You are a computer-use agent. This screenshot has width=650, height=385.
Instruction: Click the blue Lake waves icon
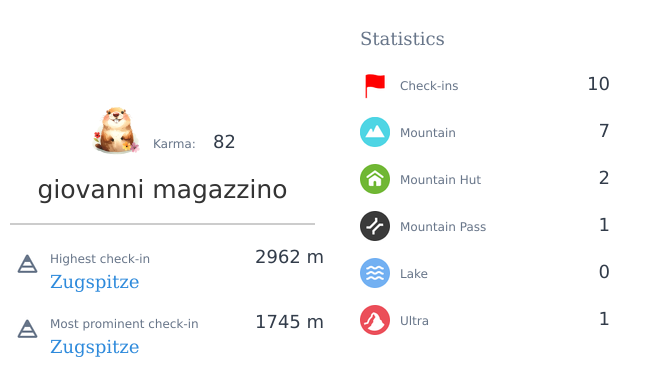click(x=375, y=273)
